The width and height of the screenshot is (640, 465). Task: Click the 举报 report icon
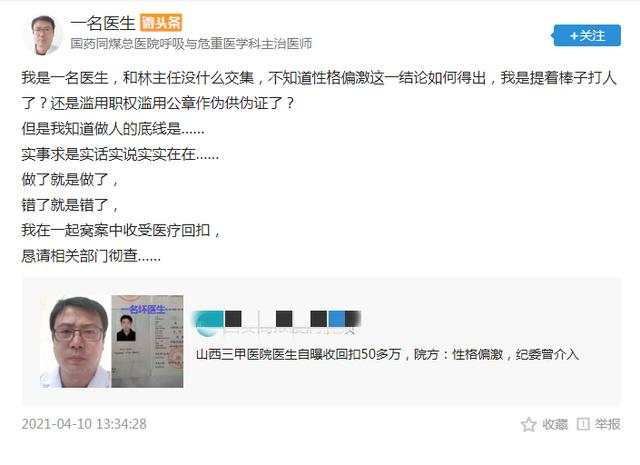[x=583, y=424]
